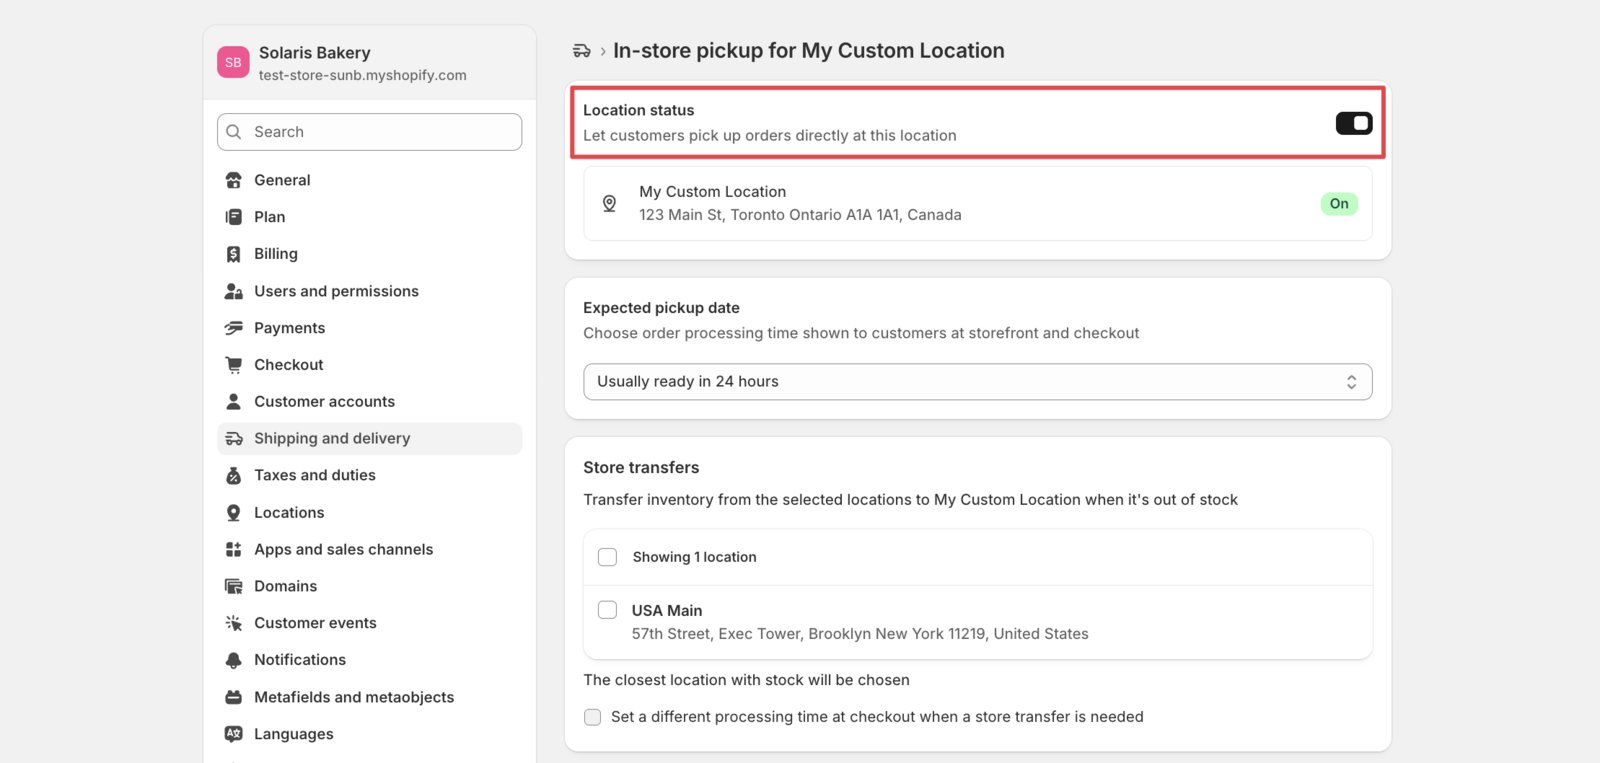Click the green On status badge
This screenshot has width=1600, height=763.
click(1339, 204)
